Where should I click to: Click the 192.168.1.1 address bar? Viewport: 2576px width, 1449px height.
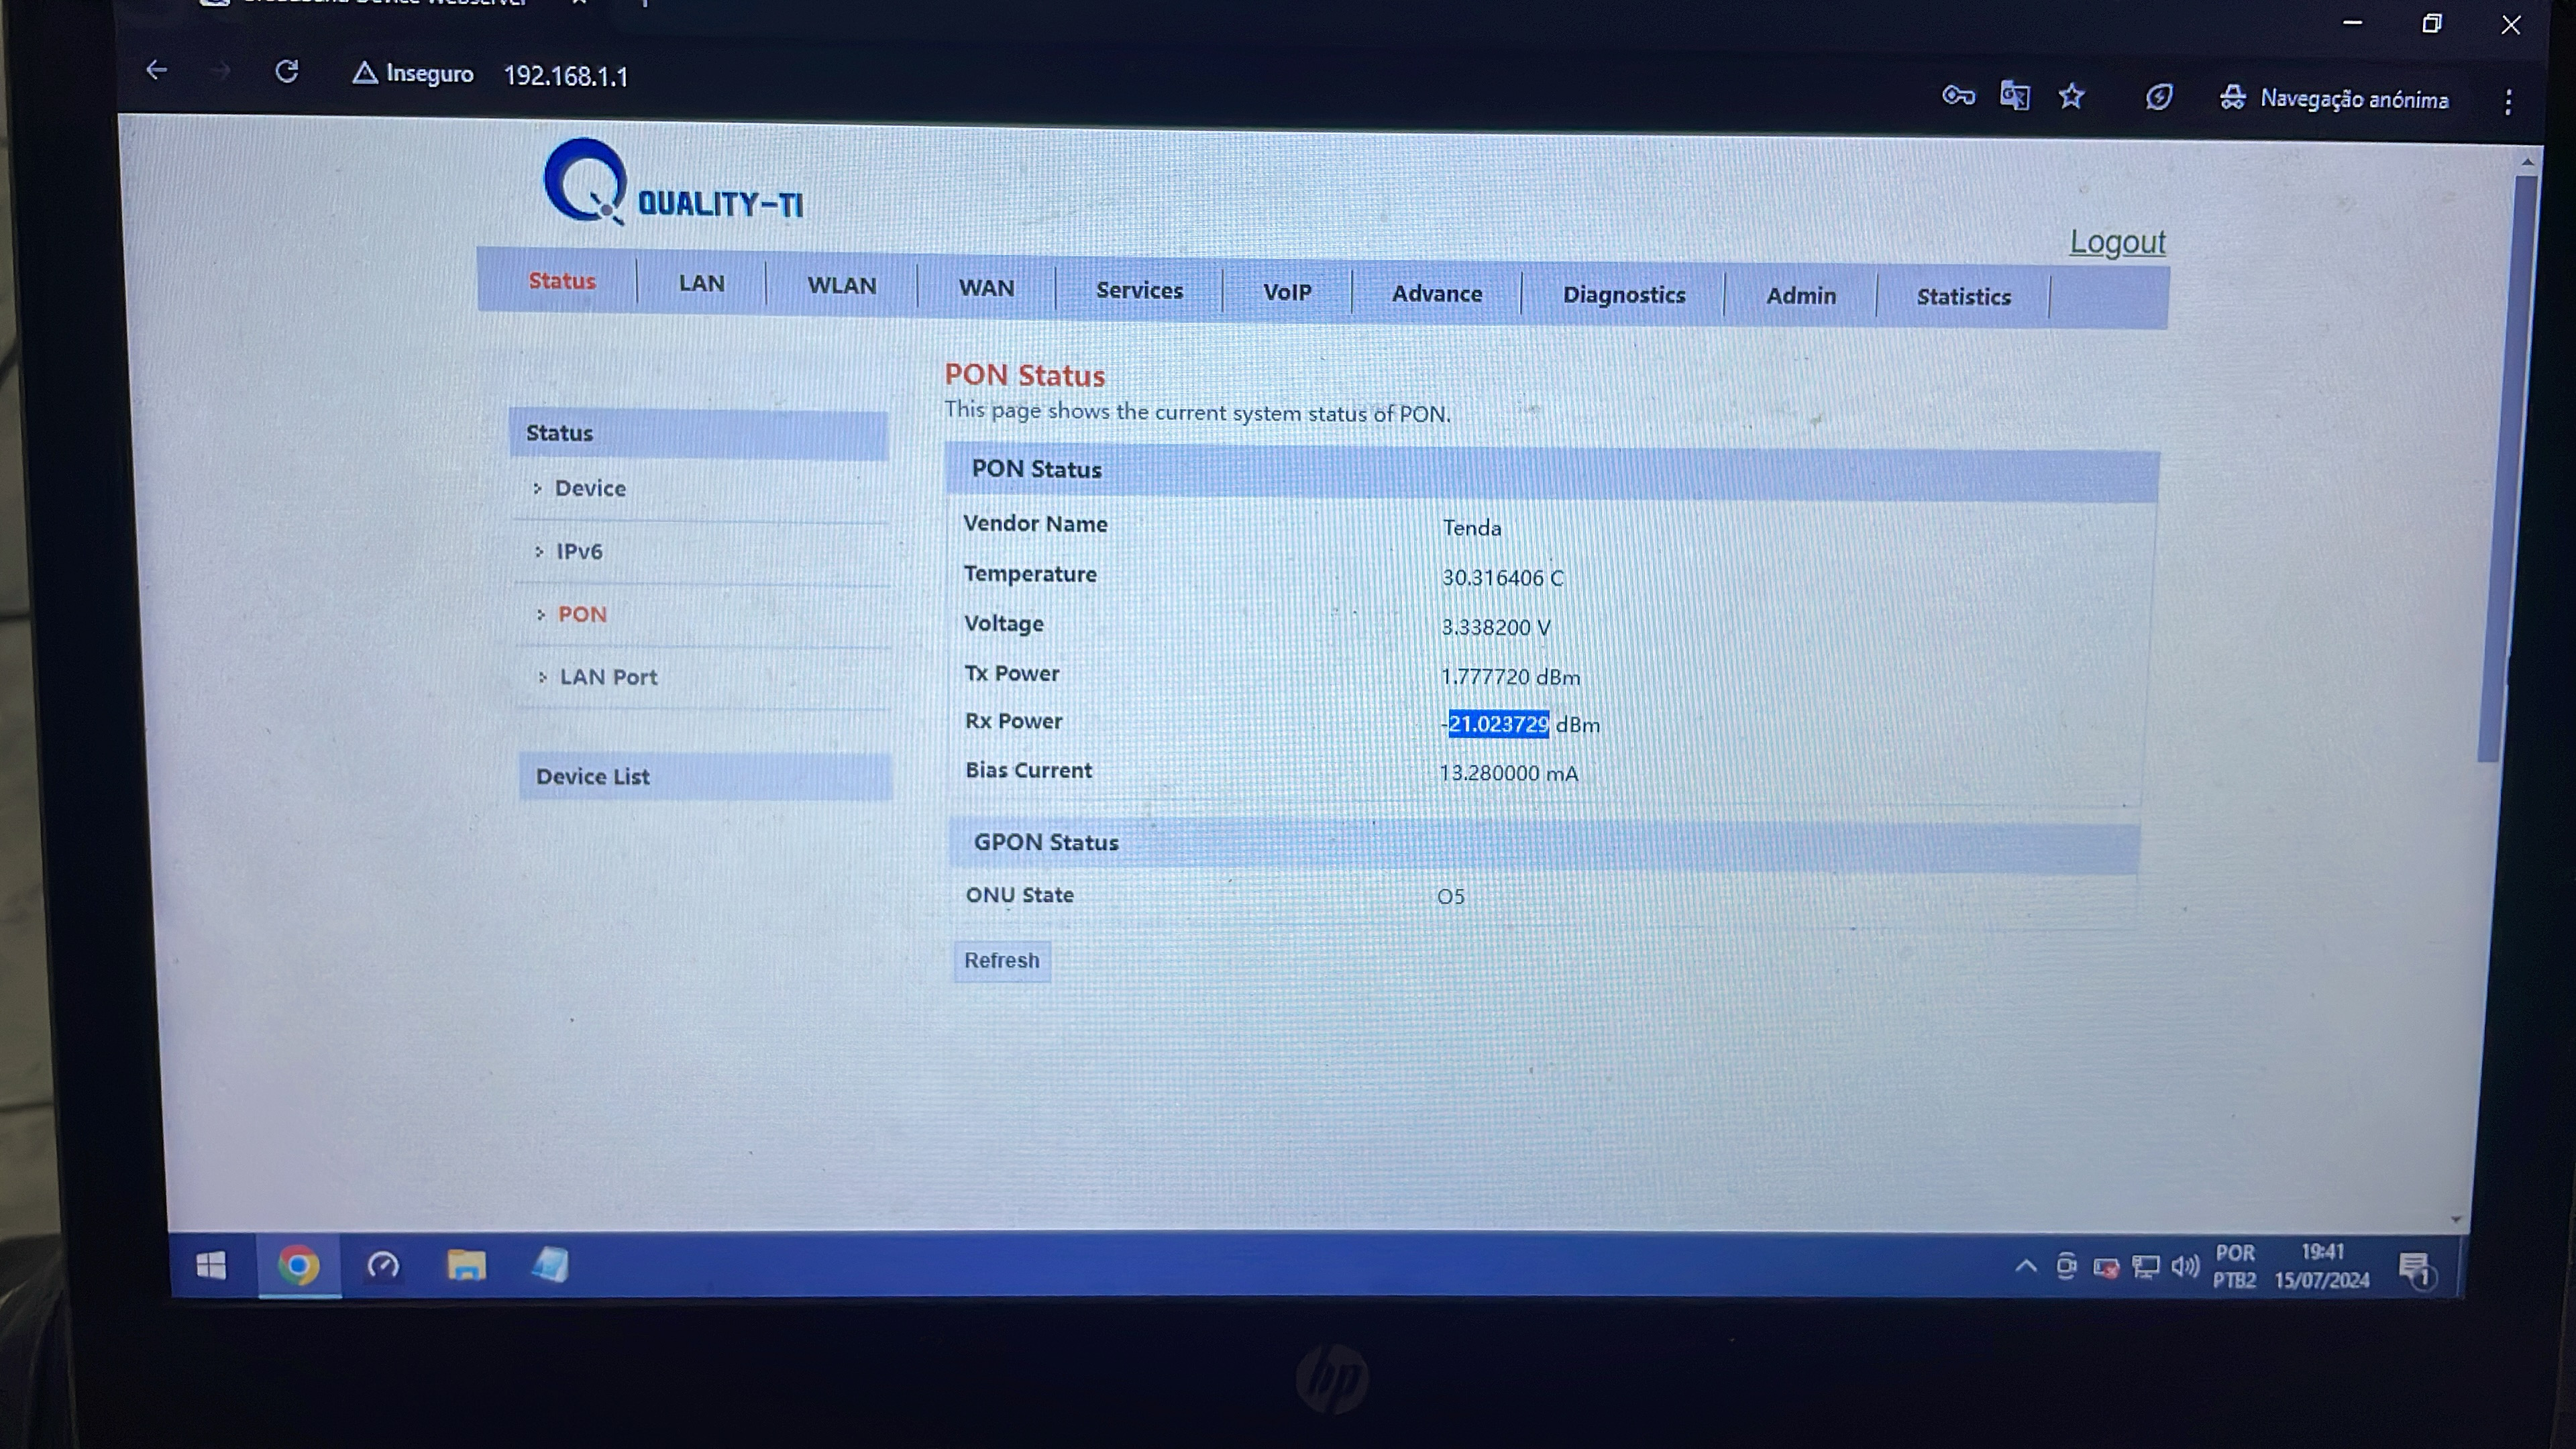566,76
